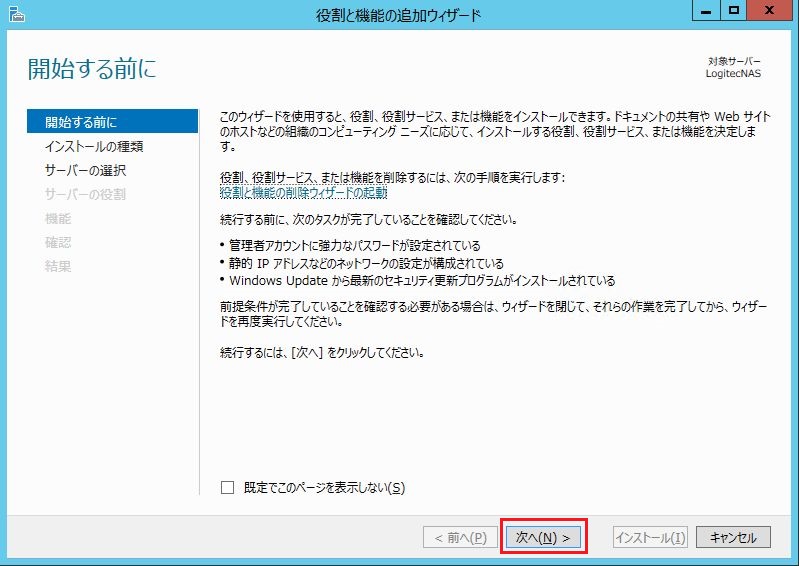Image resolution: width=799 pixels, height=566 pixels.
Task: Click the 役割と機能の追加ウィザード title text
Action: [x=398, y=15]
